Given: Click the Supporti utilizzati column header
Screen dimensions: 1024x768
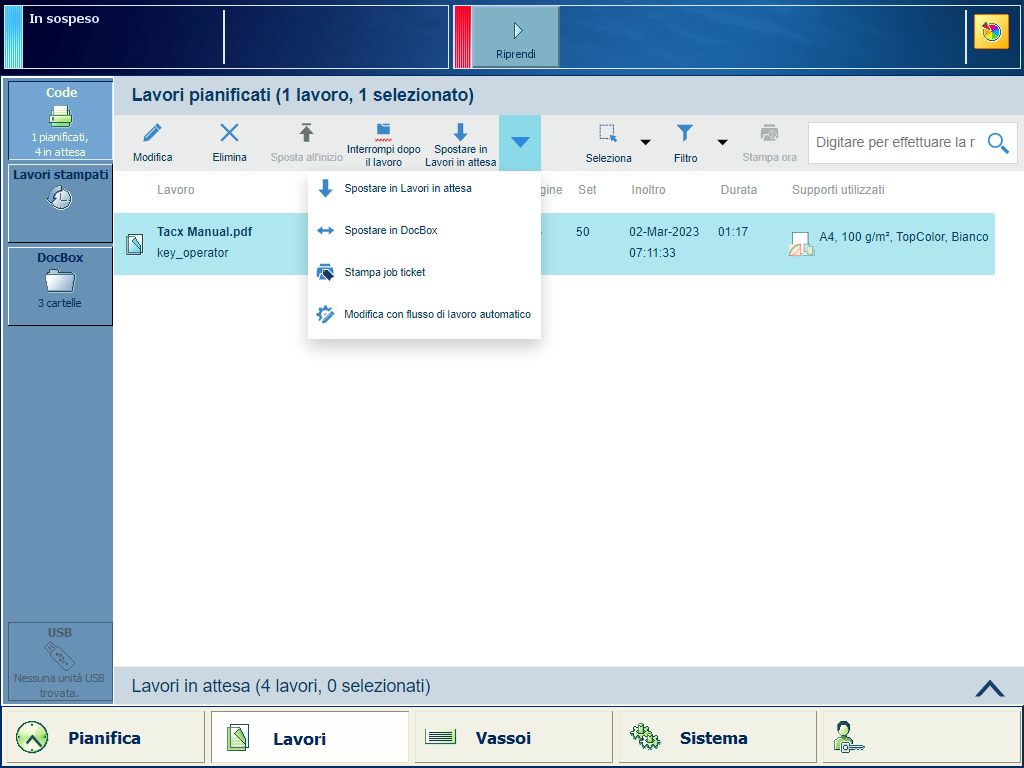Looking at the screenshot, I should 838,189.
